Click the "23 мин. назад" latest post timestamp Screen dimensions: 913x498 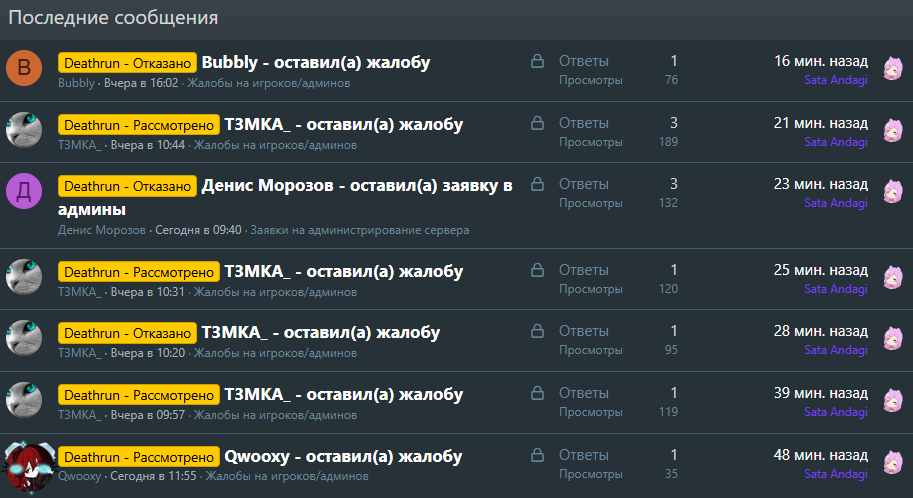[x=820, y=184]
